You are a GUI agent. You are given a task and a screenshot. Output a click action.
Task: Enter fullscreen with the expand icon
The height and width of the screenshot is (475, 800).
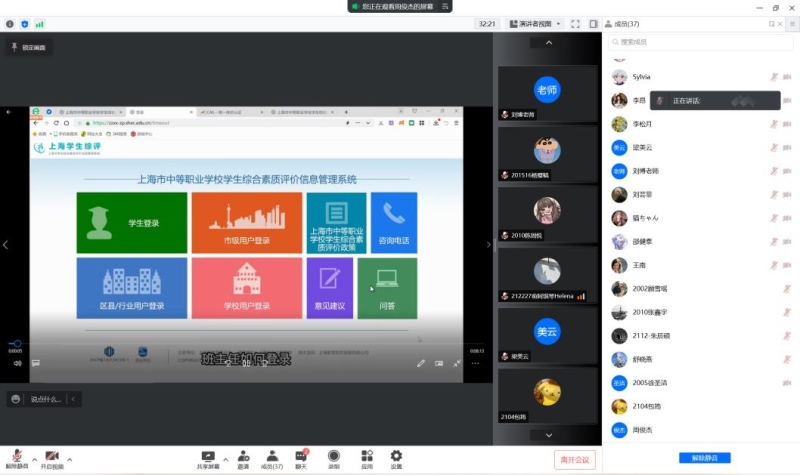pyautogui.click(x=576, y=24)
